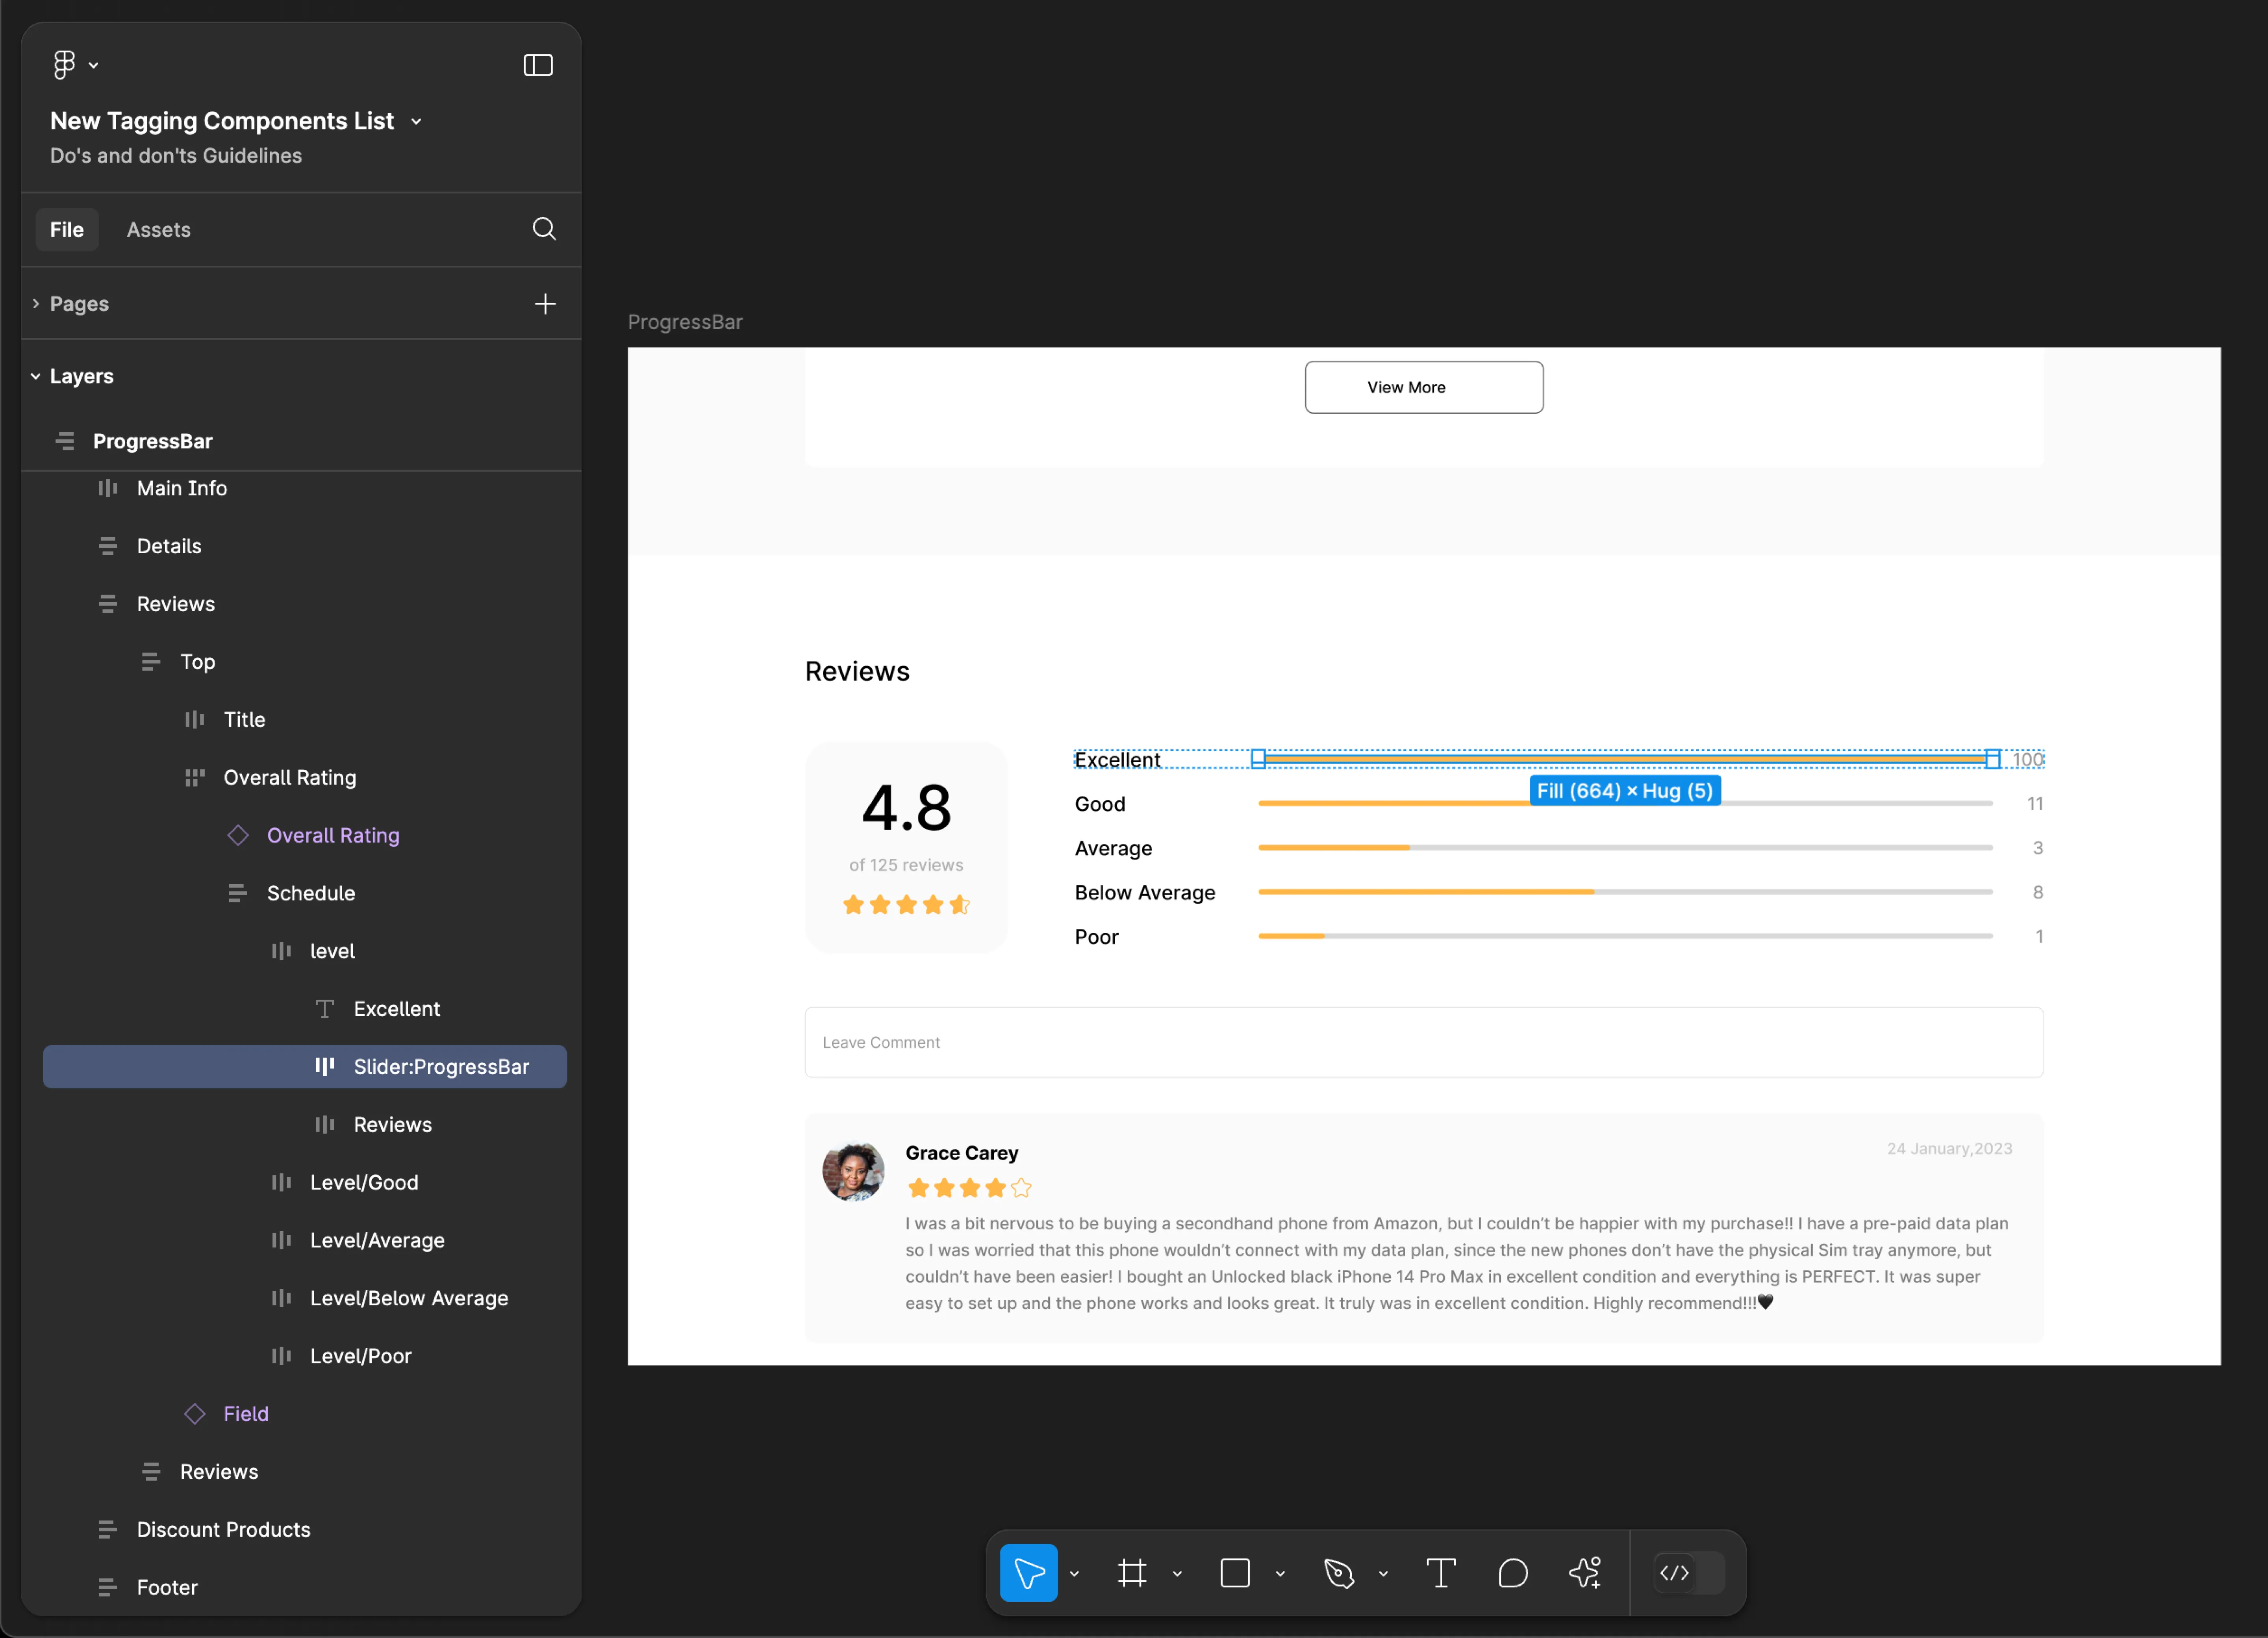Select the Pen tool

(1339, 1573)
